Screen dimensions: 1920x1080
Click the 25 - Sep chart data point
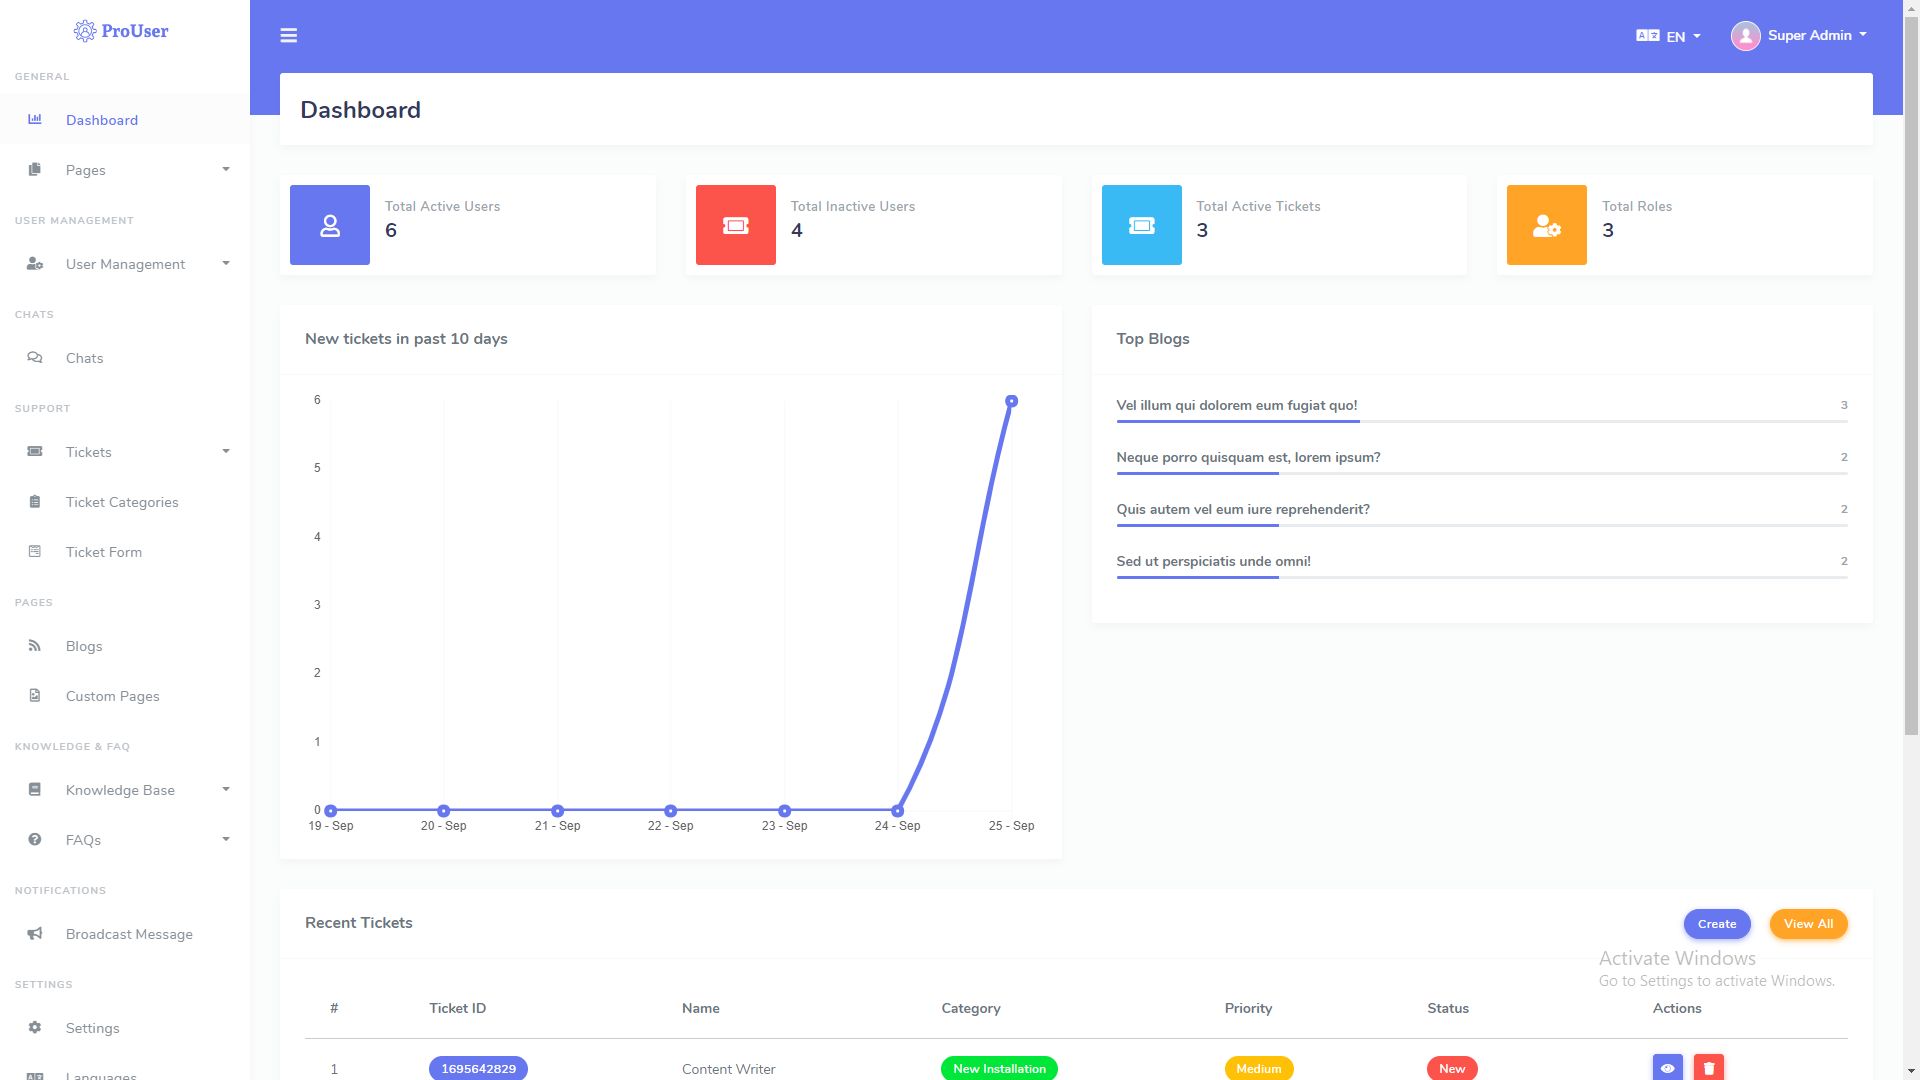[1011, 401]
